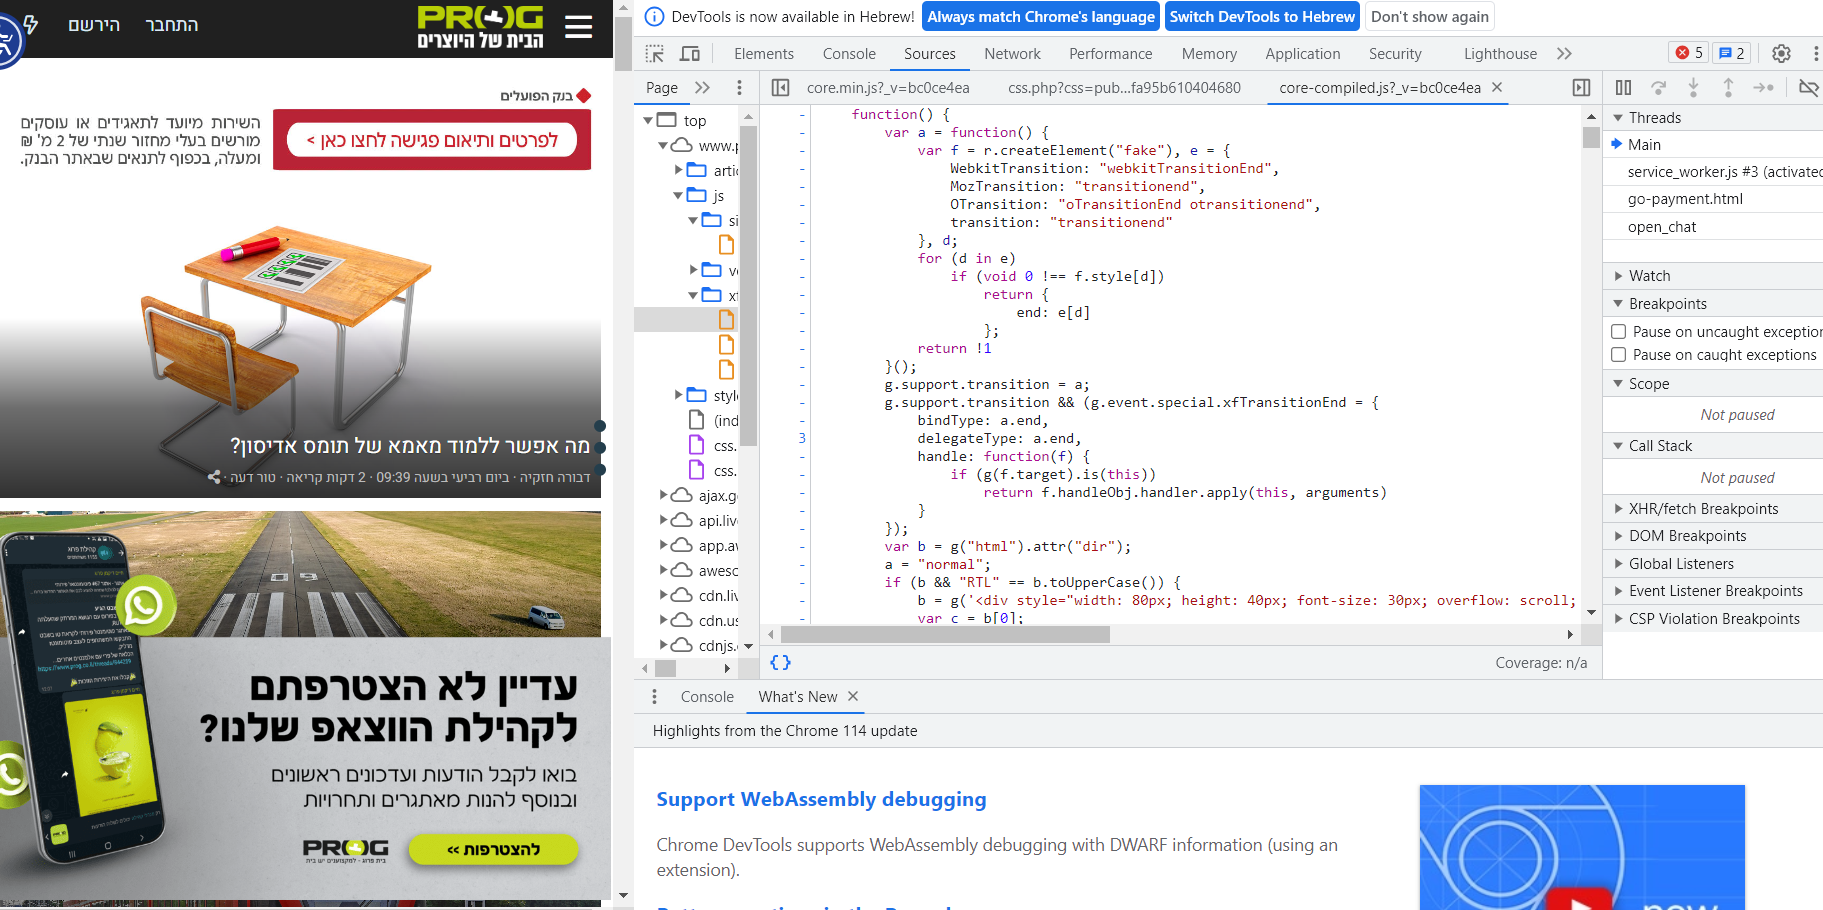This screenshot has height=910, width=1823.
Task: Enable Pause on uncaught exceptions
Action: (x=1618, y=332)
